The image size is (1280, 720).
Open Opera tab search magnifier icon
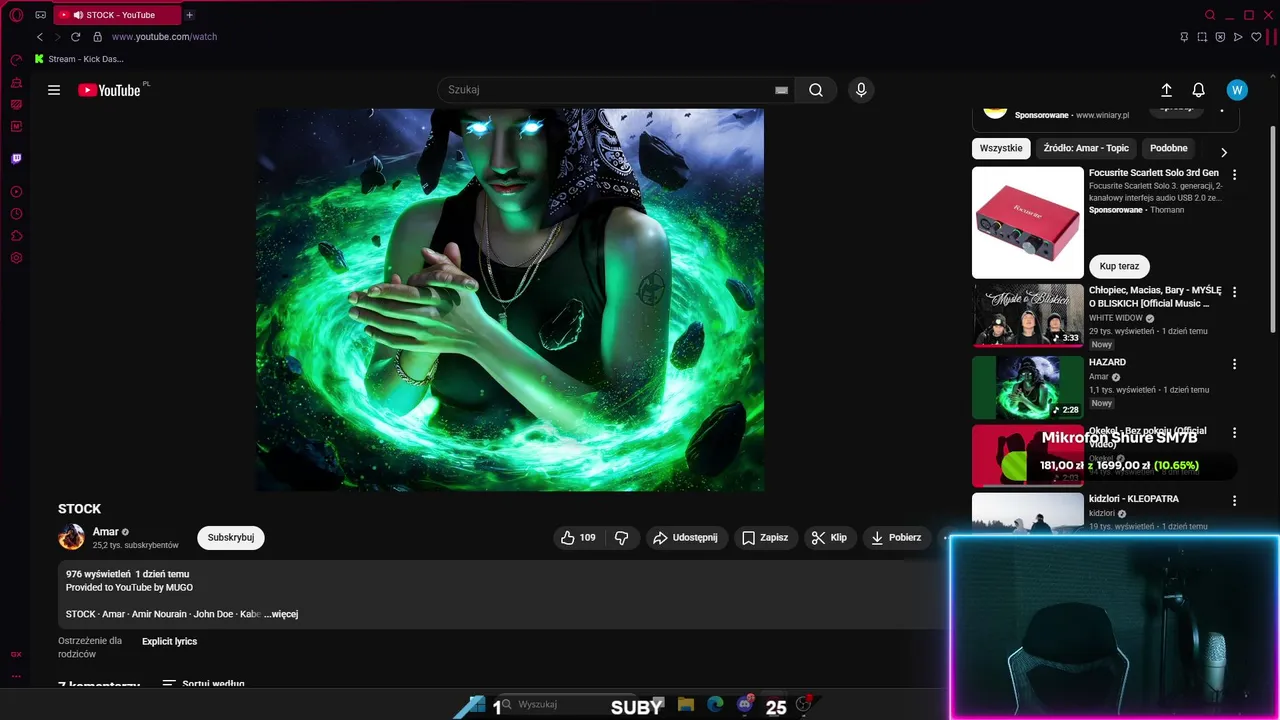pos(1210,15)
